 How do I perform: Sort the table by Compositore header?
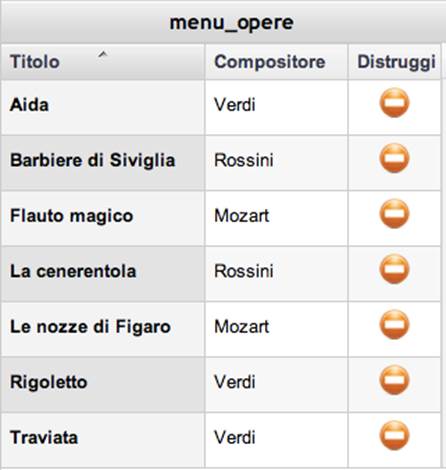(x=276, y=62)
